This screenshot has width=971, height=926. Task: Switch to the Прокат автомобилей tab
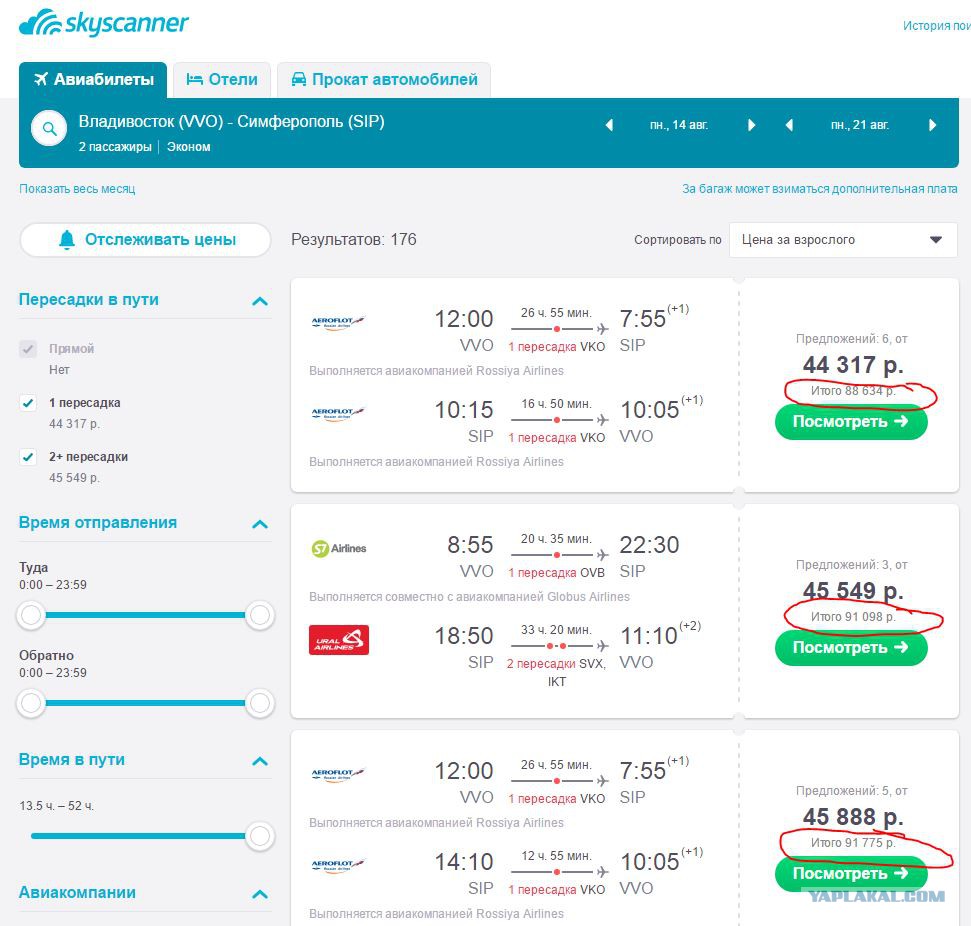click(384, 80)
